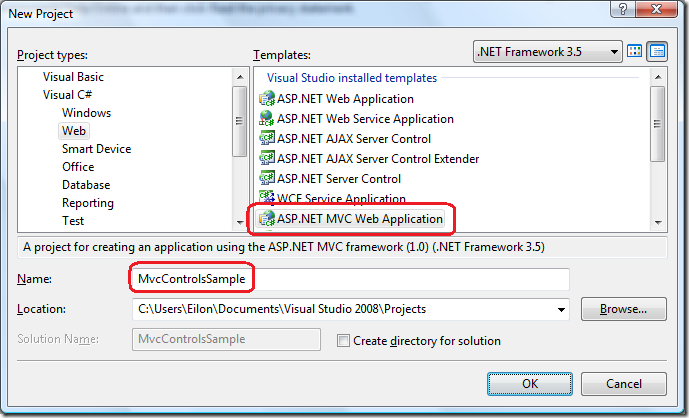
Task: Select Database project type
Action: (x=86, y=185)
